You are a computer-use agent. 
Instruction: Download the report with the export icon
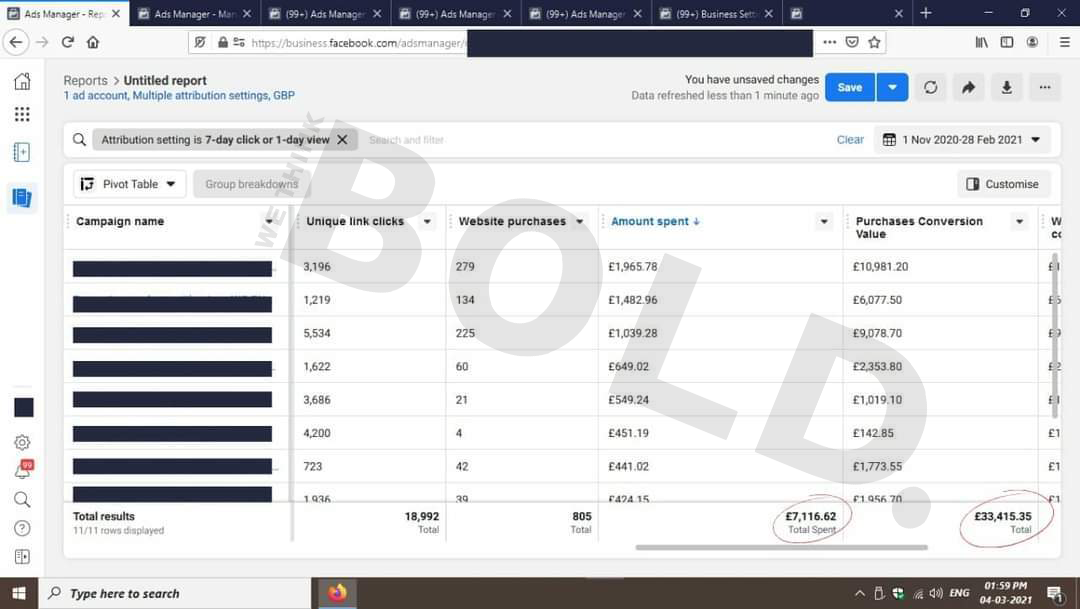(1006, 88)
